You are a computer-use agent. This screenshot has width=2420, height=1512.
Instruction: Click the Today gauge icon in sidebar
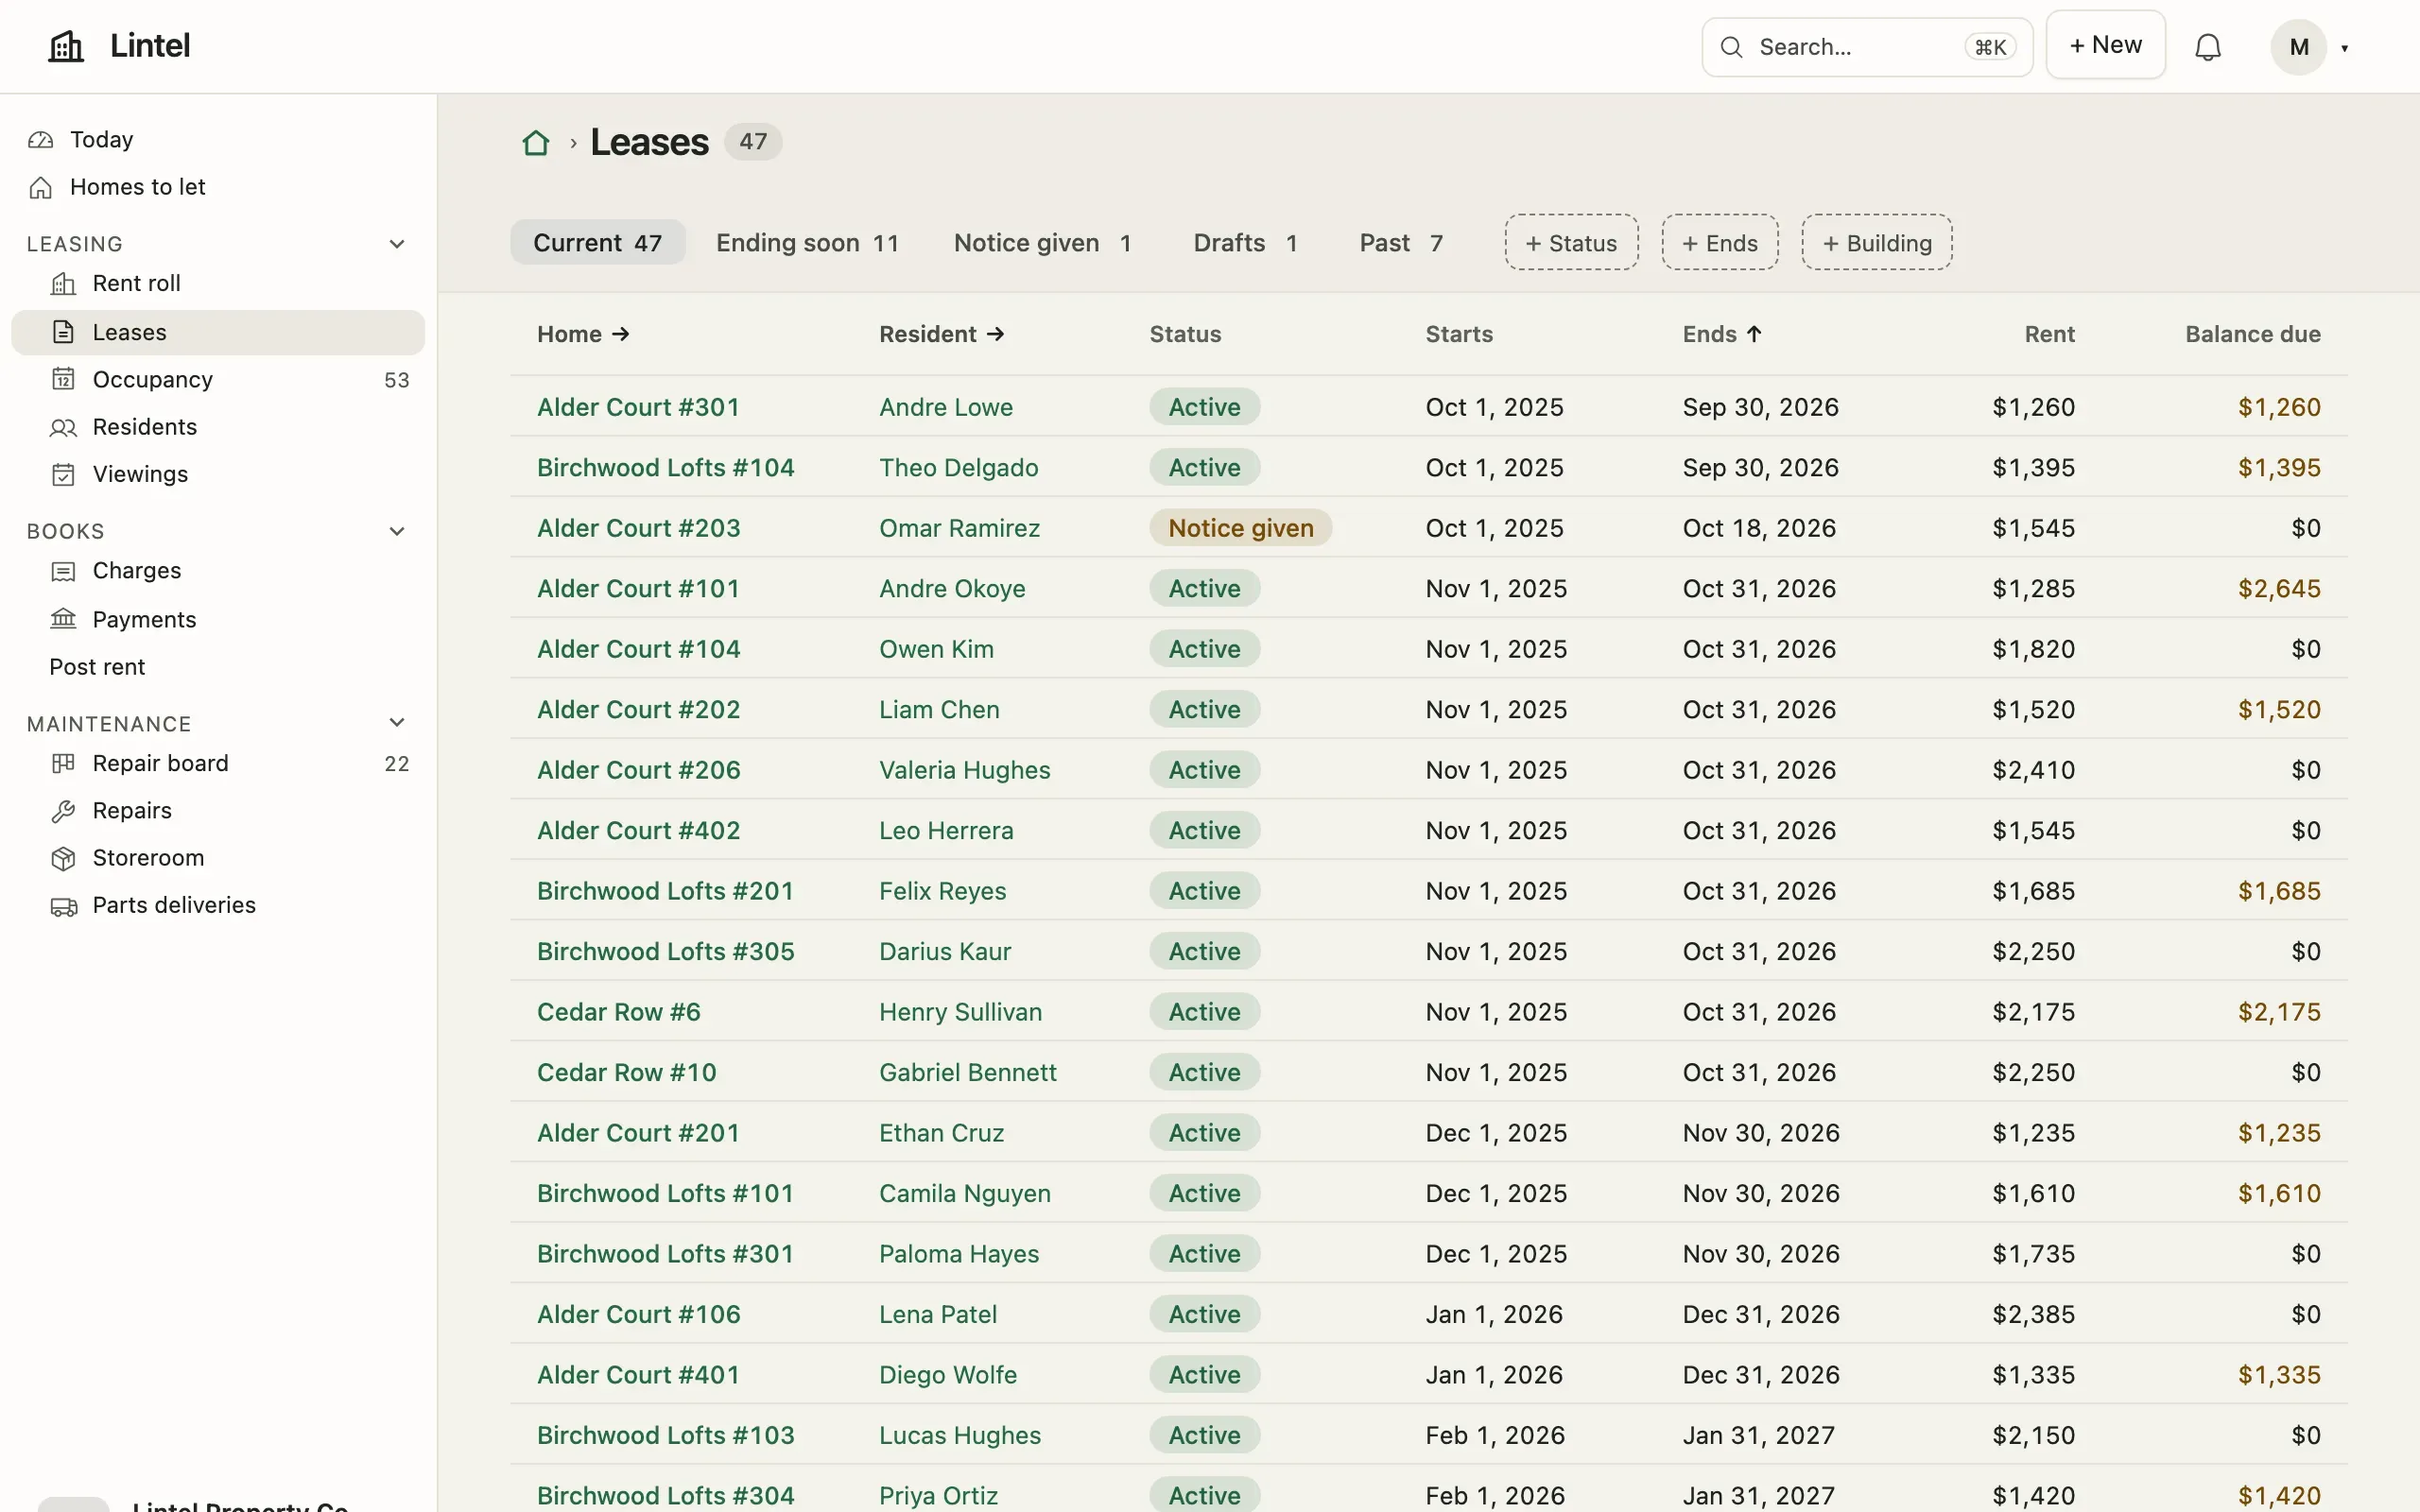coord(41,140)
